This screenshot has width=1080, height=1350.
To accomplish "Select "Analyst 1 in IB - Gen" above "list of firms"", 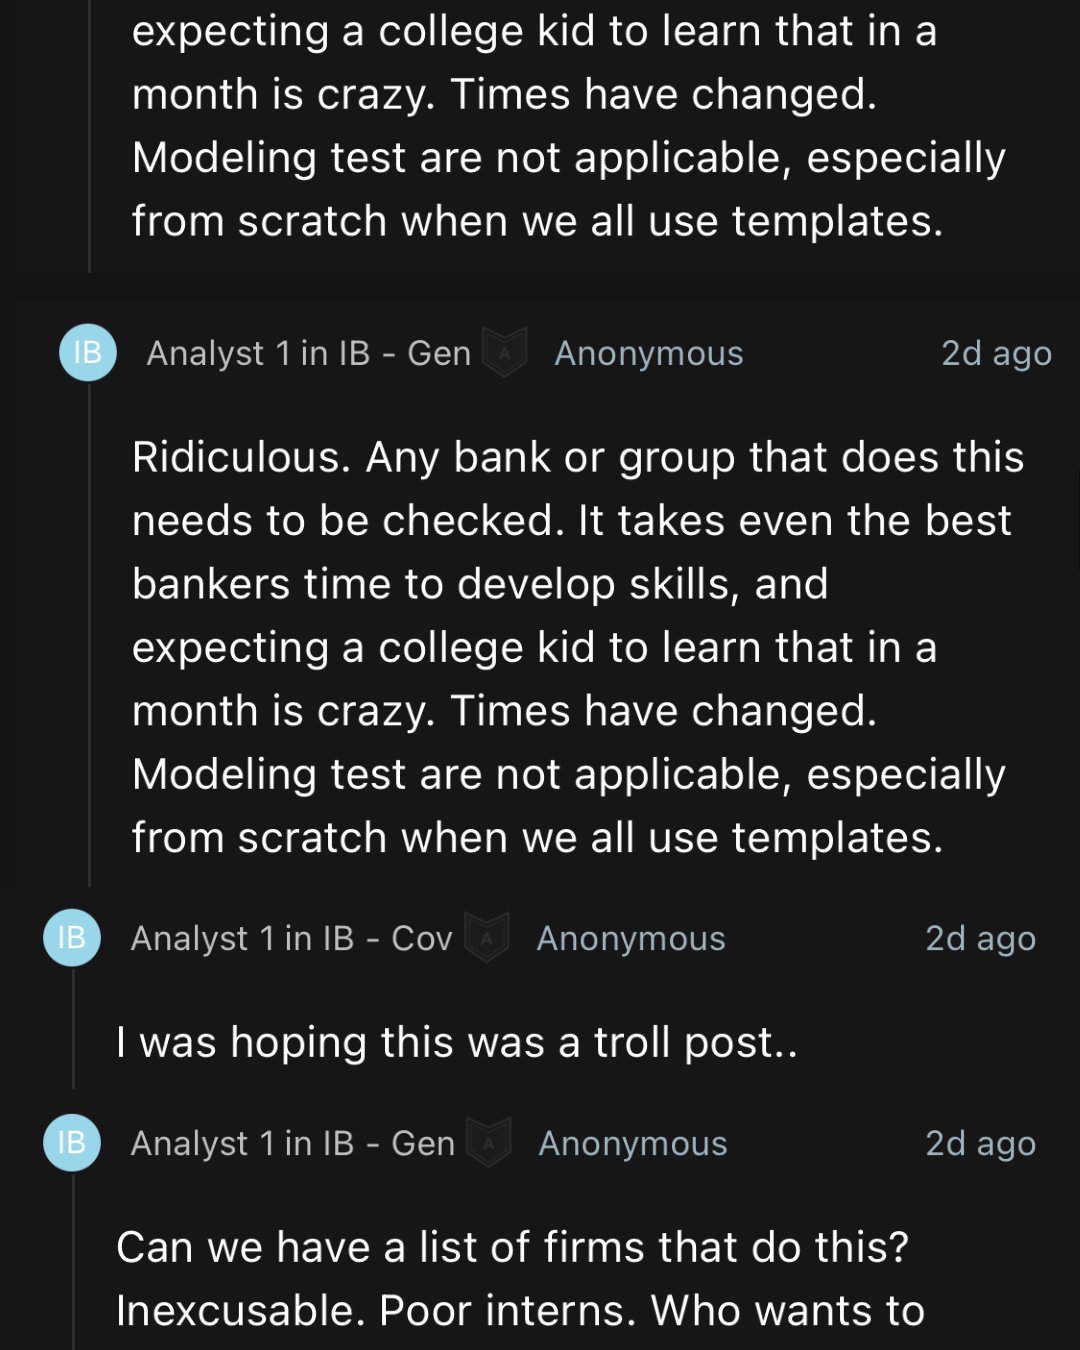I will click(x=293, y=1143).
